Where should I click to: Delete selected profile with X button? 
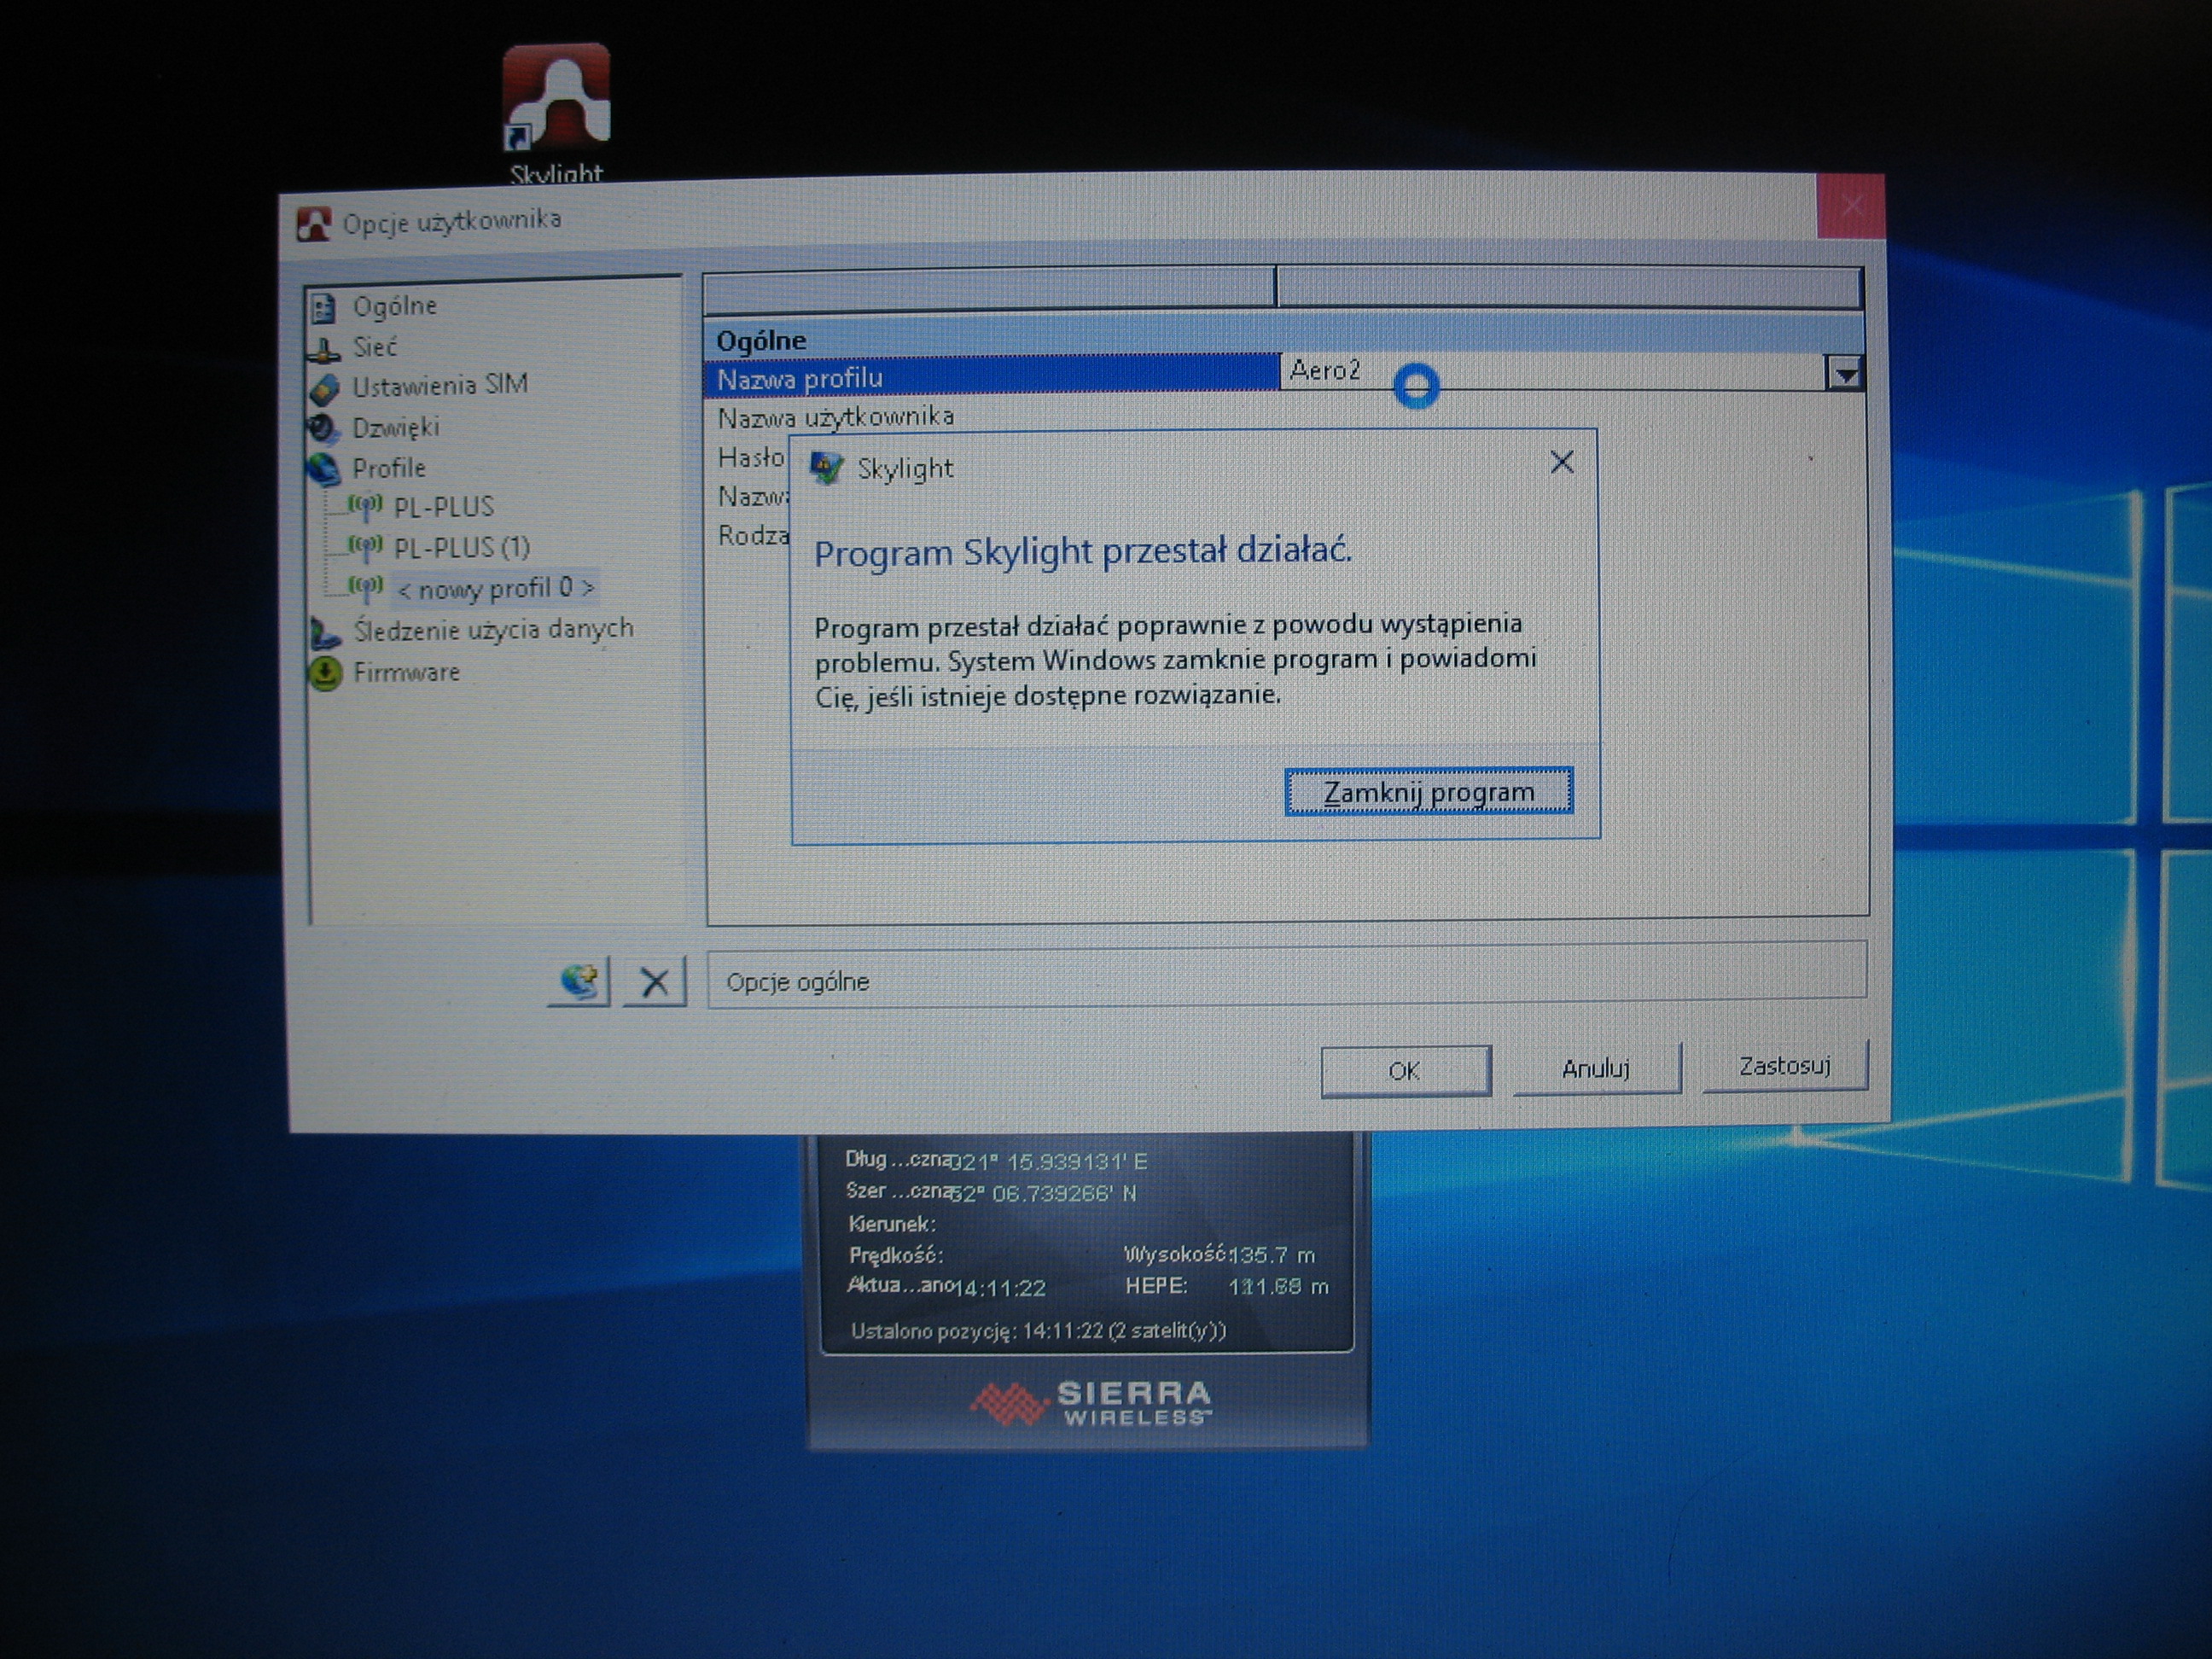coord(655,981)
